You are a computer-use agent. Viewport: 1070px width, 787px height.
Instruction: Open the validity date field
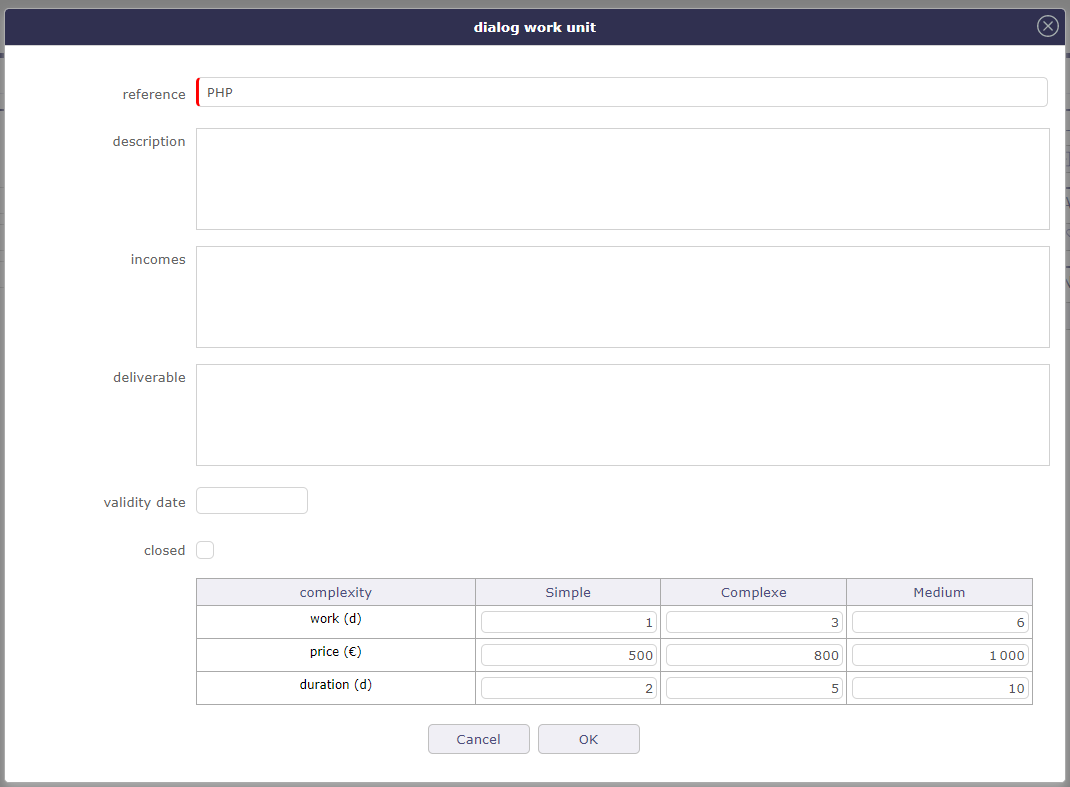tap(252, 501)
